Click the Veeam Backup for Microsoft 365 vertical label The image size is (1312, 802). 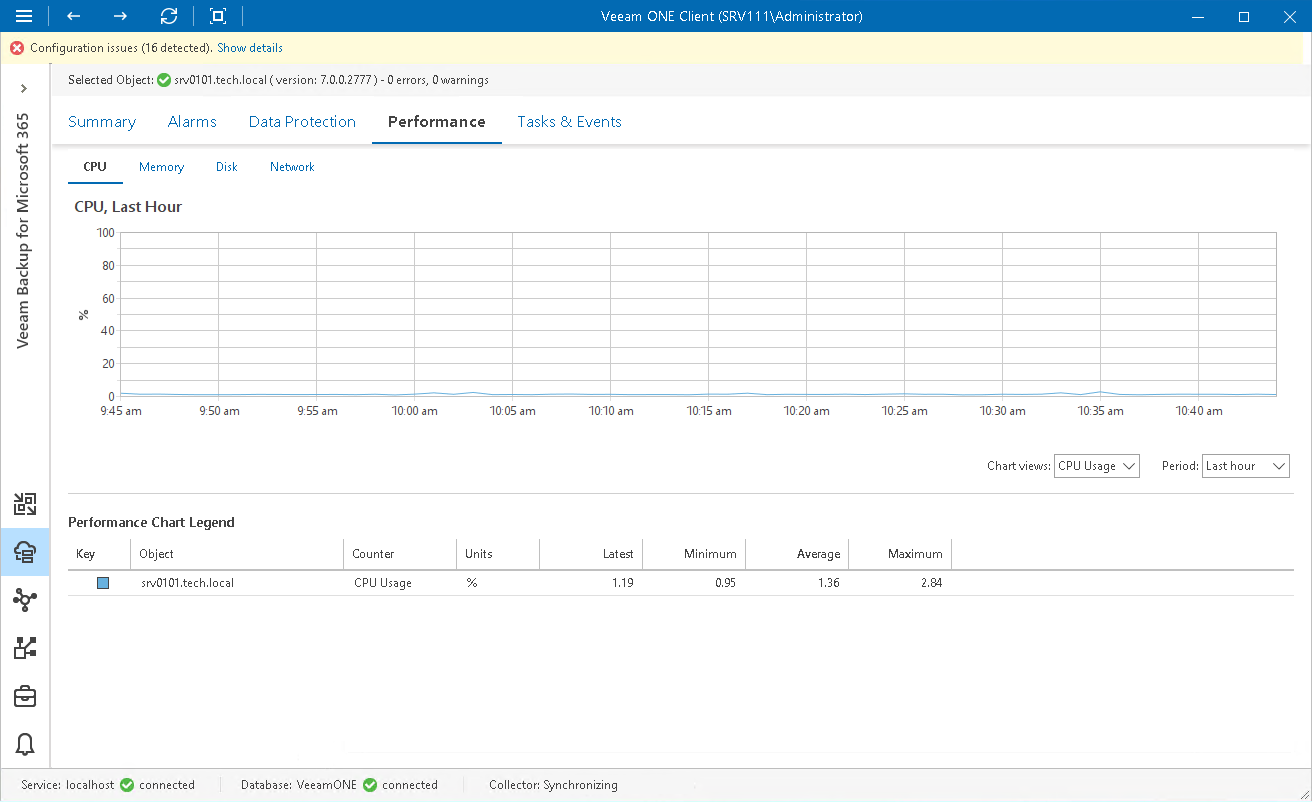[x=24, y=230]
